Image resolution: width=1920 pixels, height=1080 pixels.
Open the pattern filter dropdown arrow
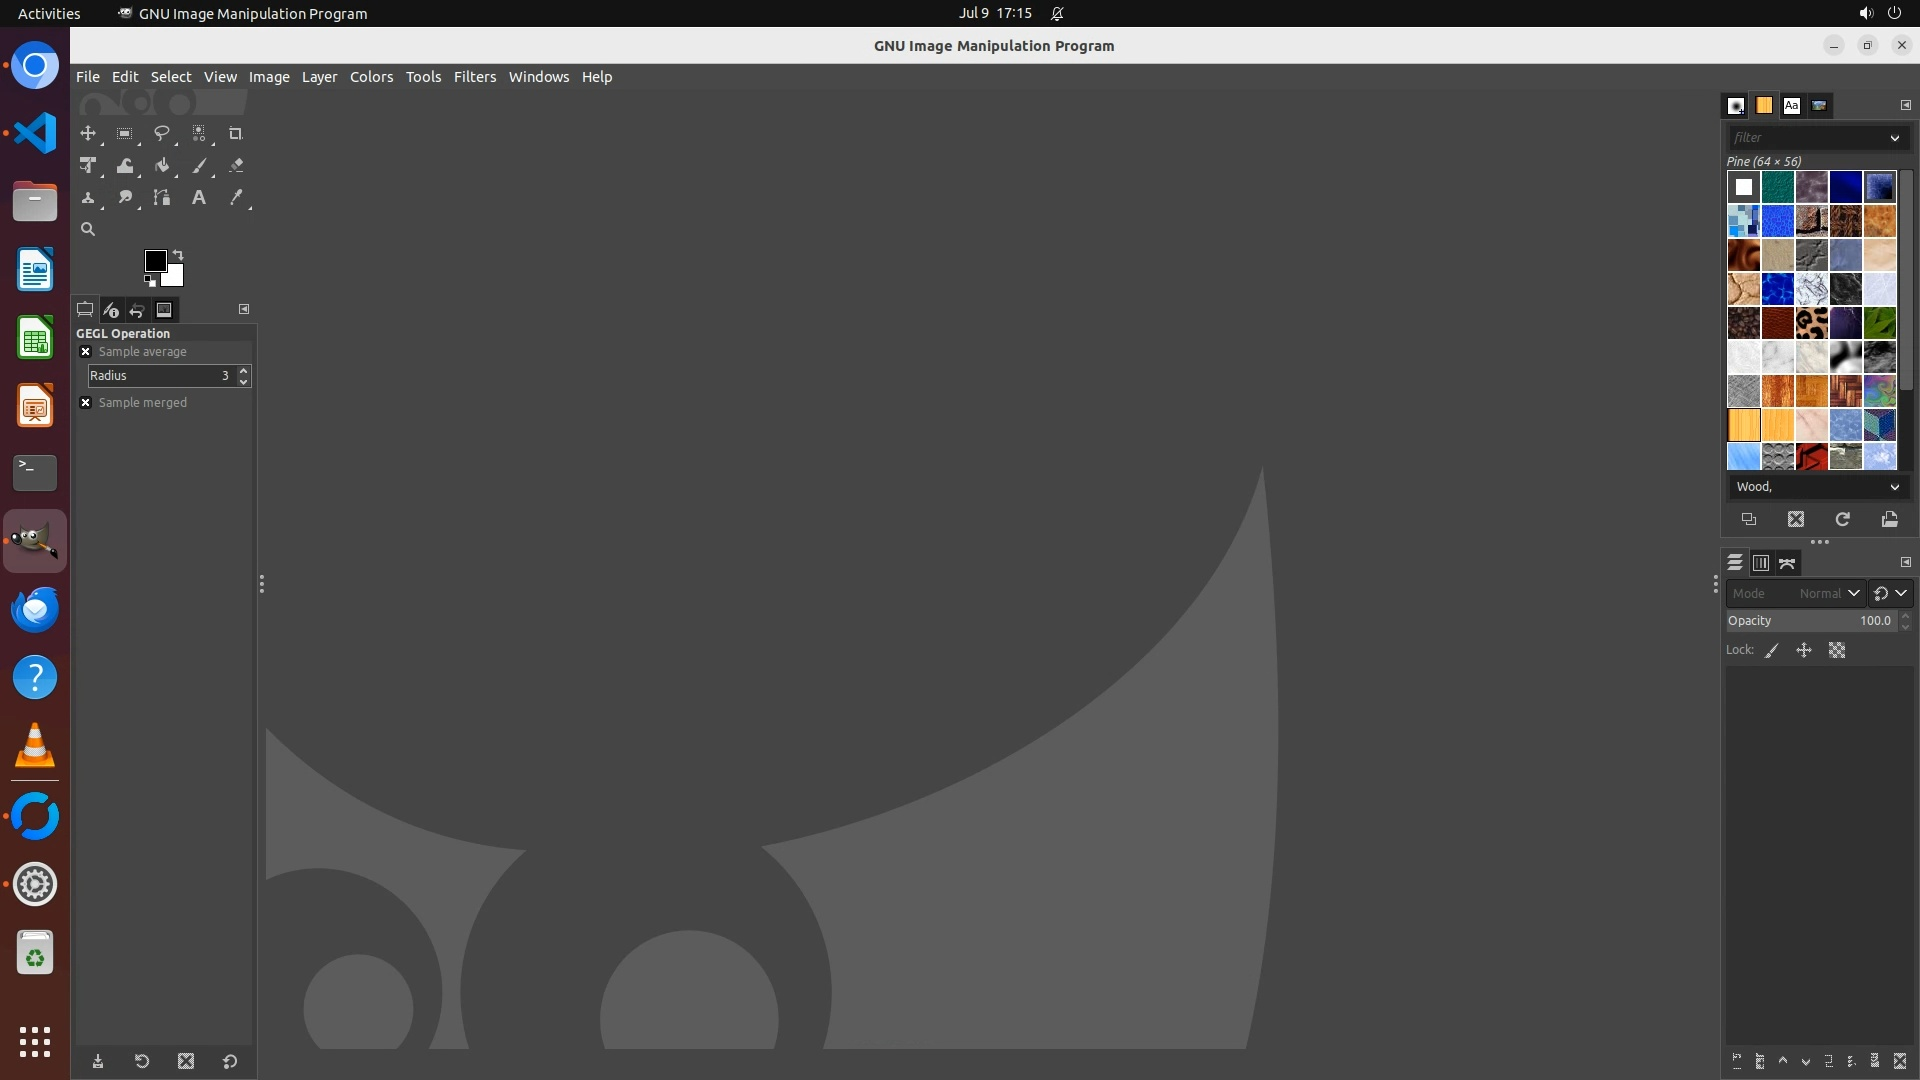(1894, 138)
